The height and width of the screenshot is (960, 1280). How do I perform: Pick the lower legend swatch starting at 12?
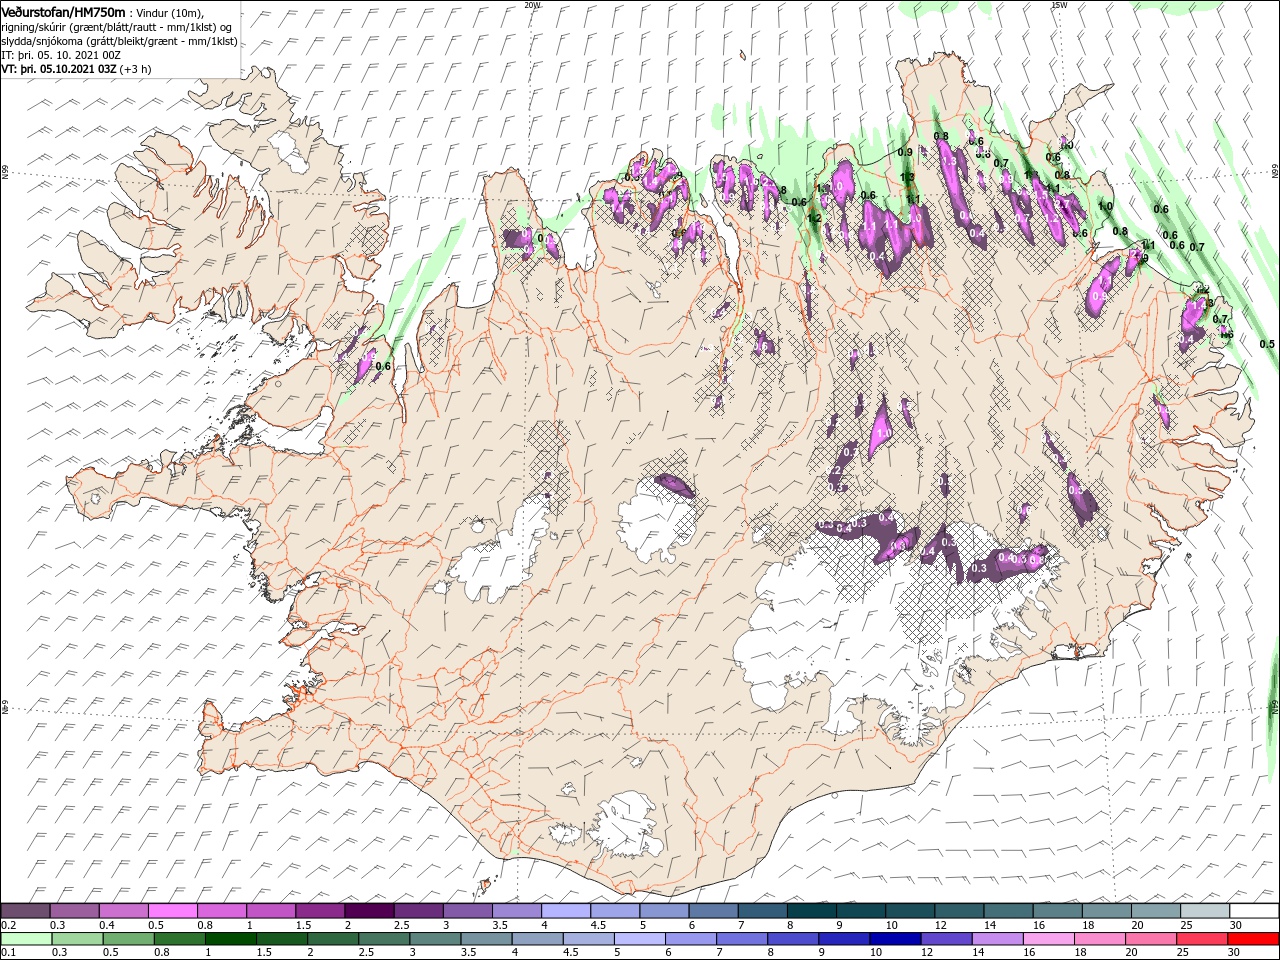tap(946, 939)
